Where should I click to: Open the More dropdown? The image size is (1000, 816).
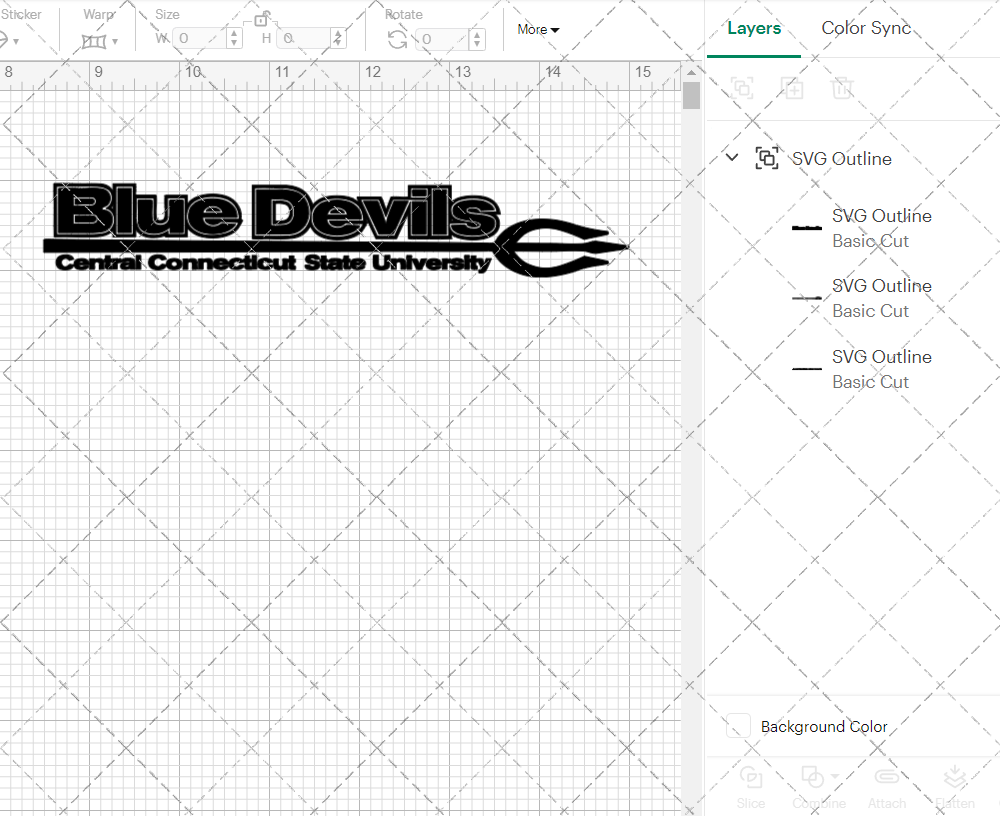[537, 30]
